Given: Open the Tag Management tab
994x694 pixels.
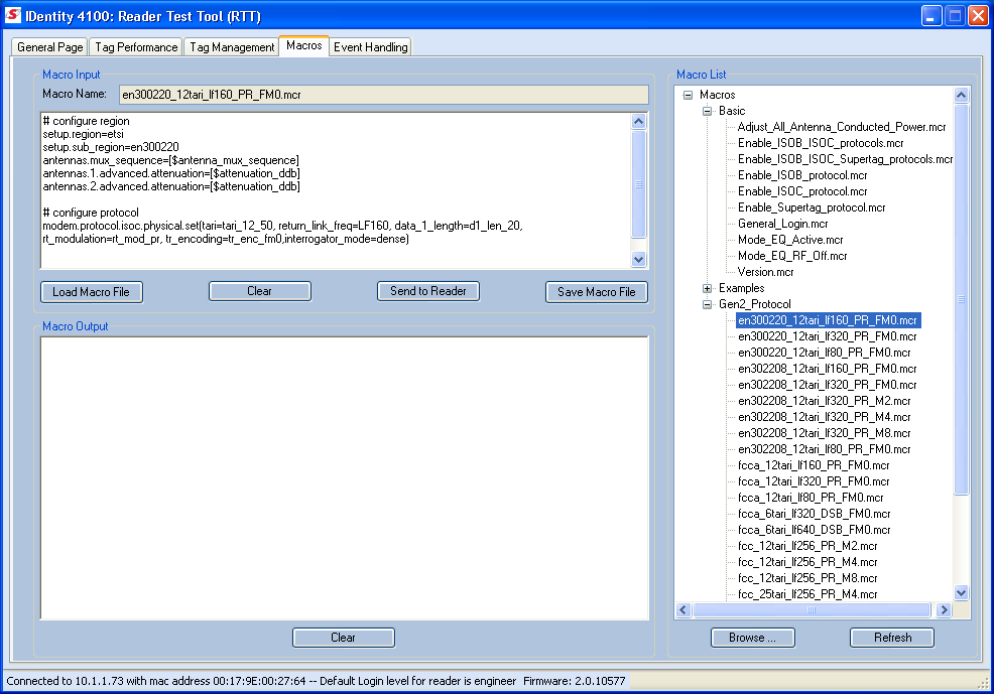Looking at the screenshot, I should [x=232, y=48].
